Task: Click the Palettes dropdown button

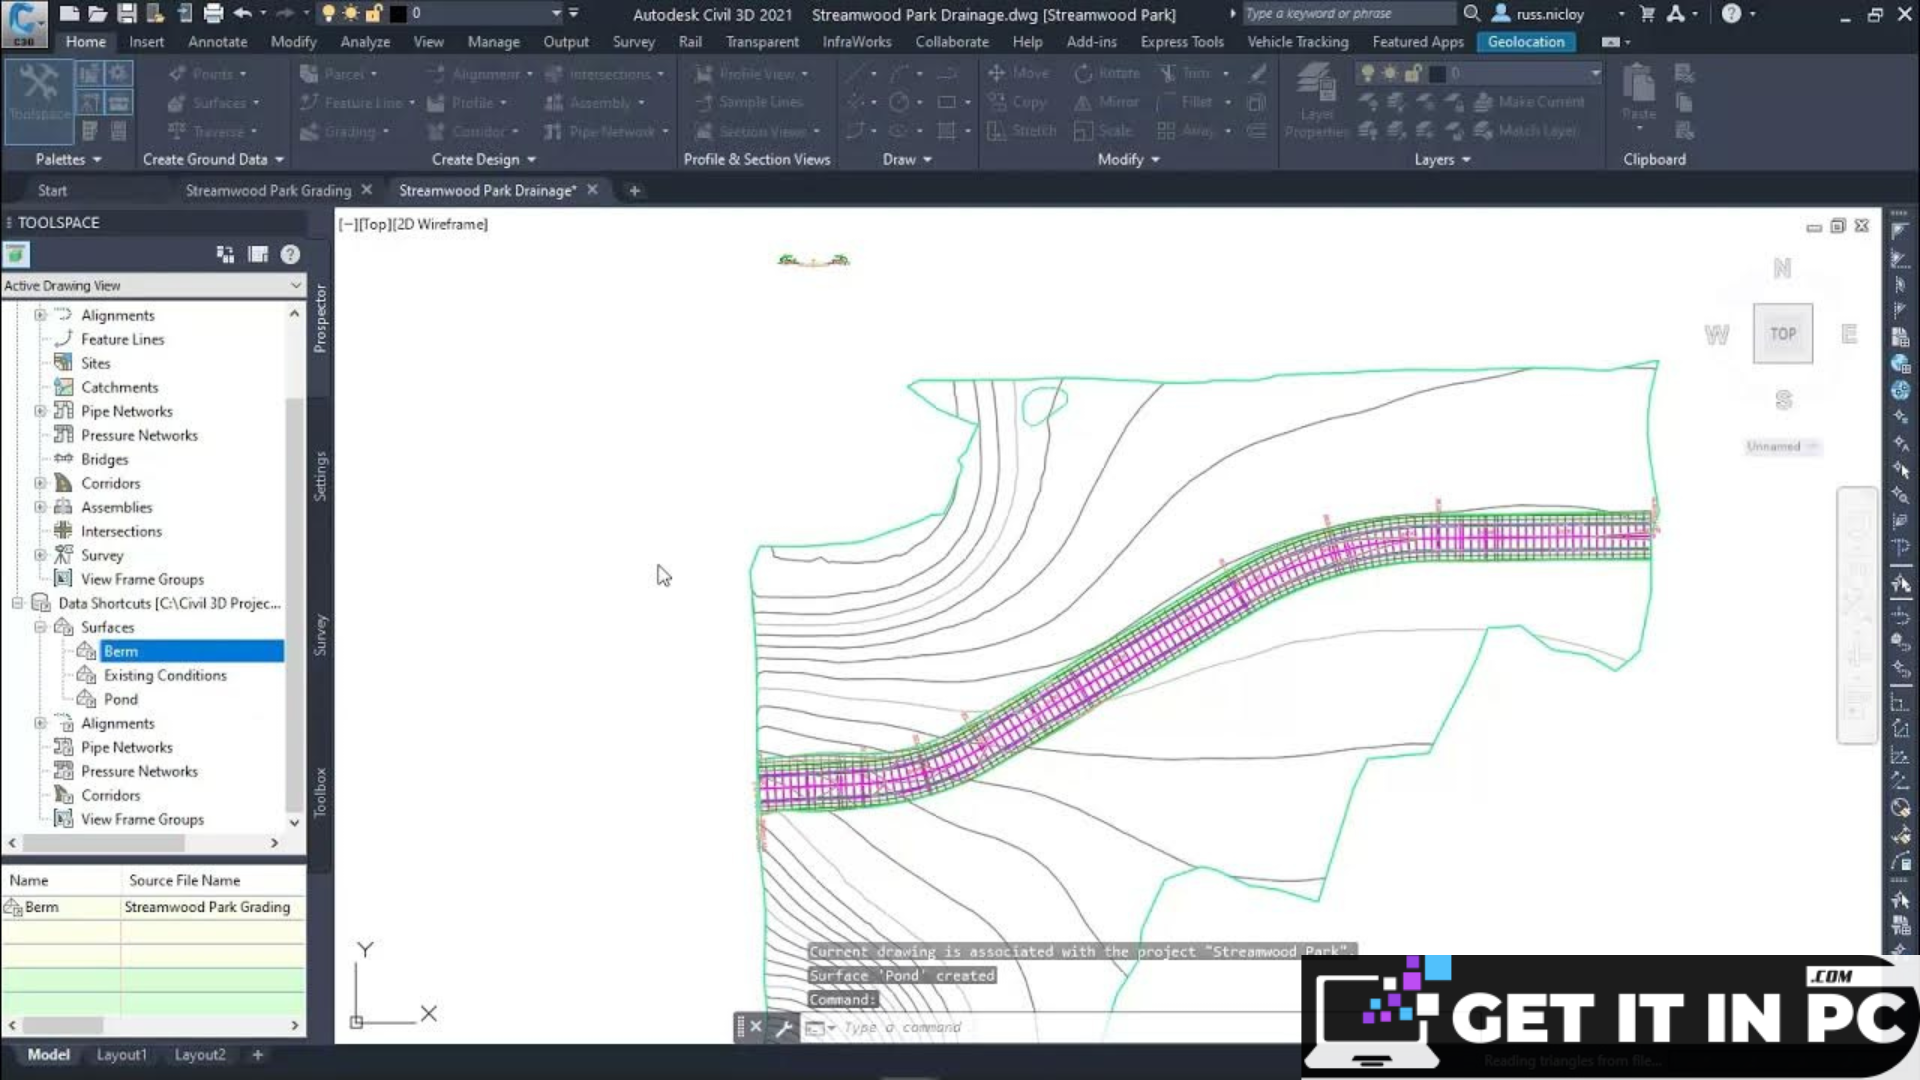Action: [67, 158]
